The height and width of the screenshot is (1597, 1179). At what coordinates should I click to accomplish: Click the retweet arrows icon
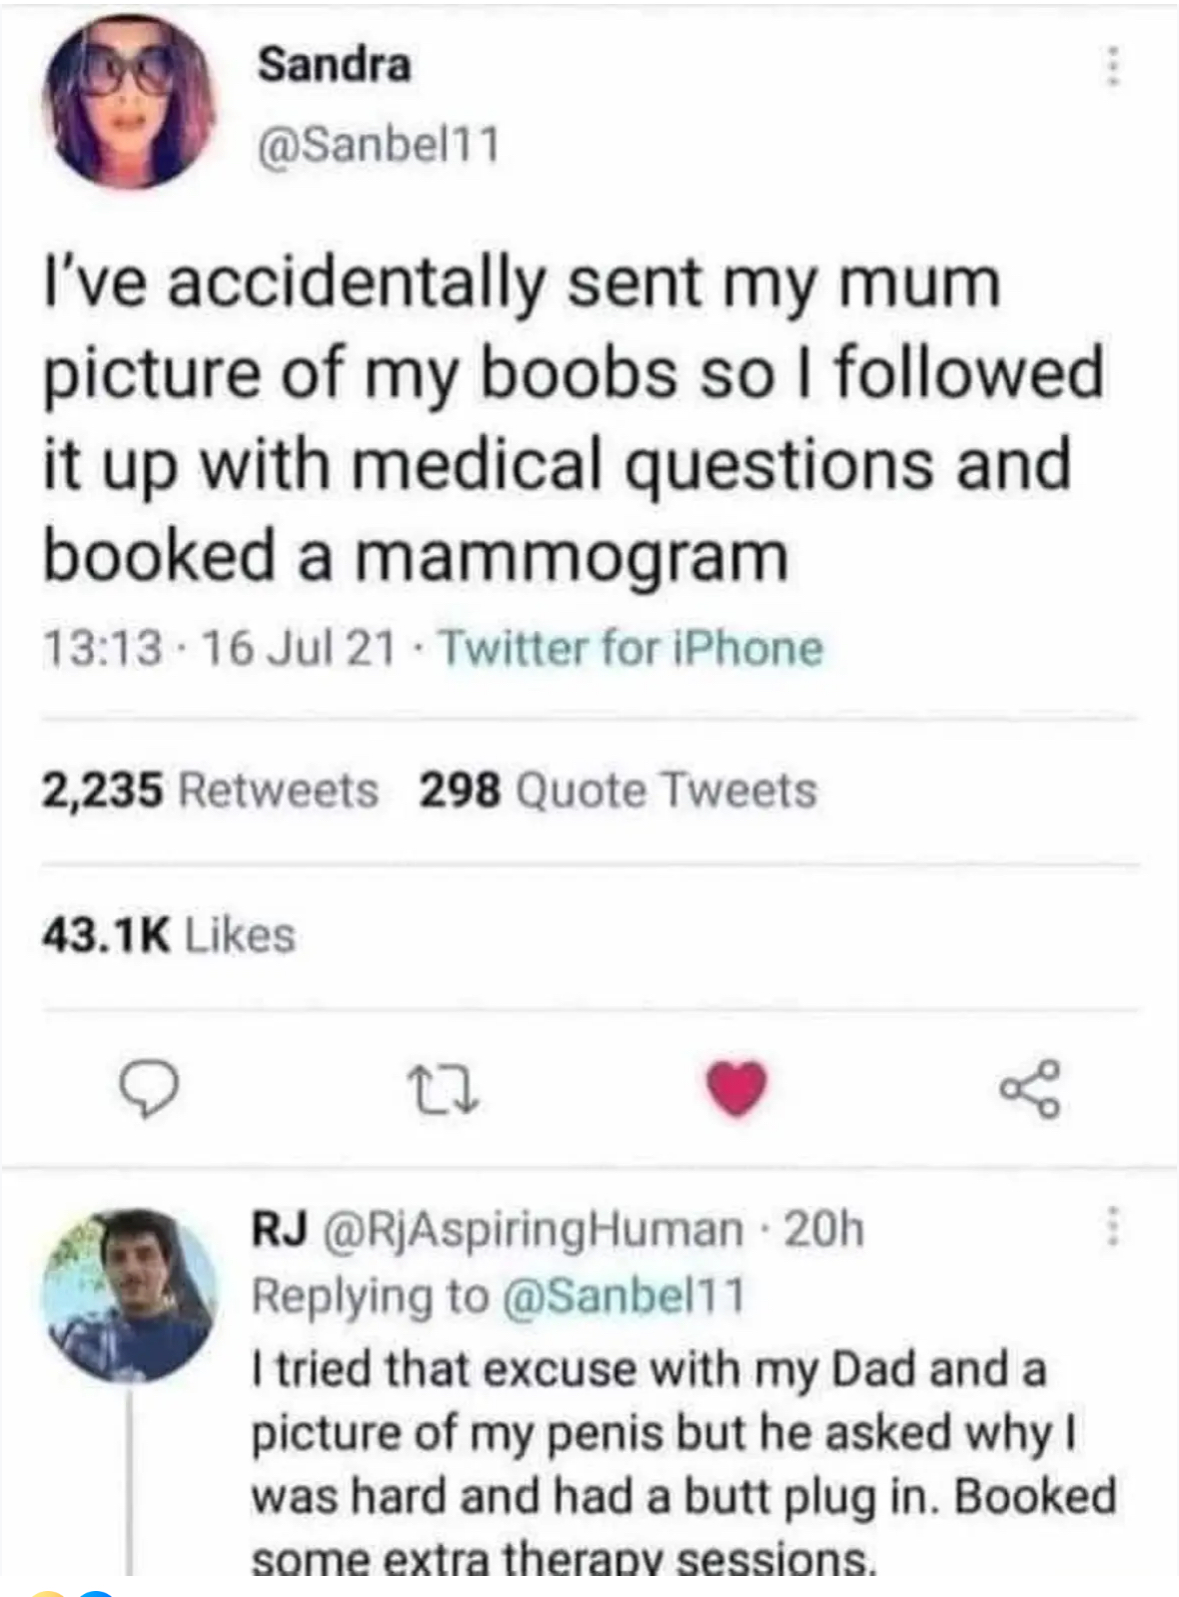[443, 1089]
